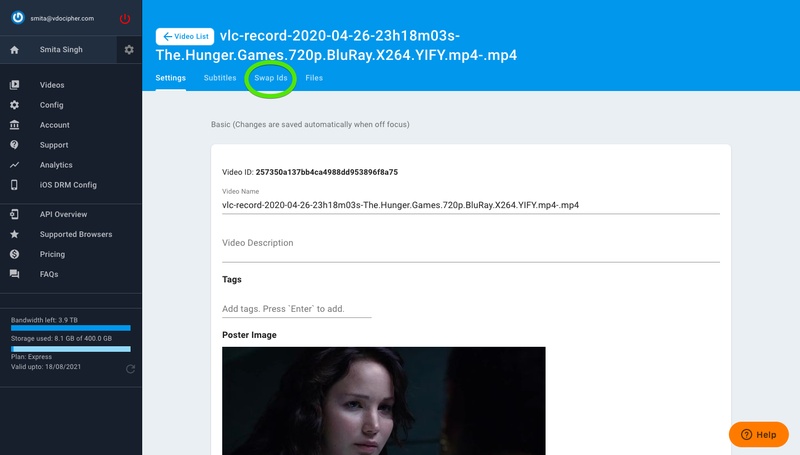The height and width of the screenshot is (455, 800).
Task: Click the Pricing dollar icon
Action: coord(14,254)
